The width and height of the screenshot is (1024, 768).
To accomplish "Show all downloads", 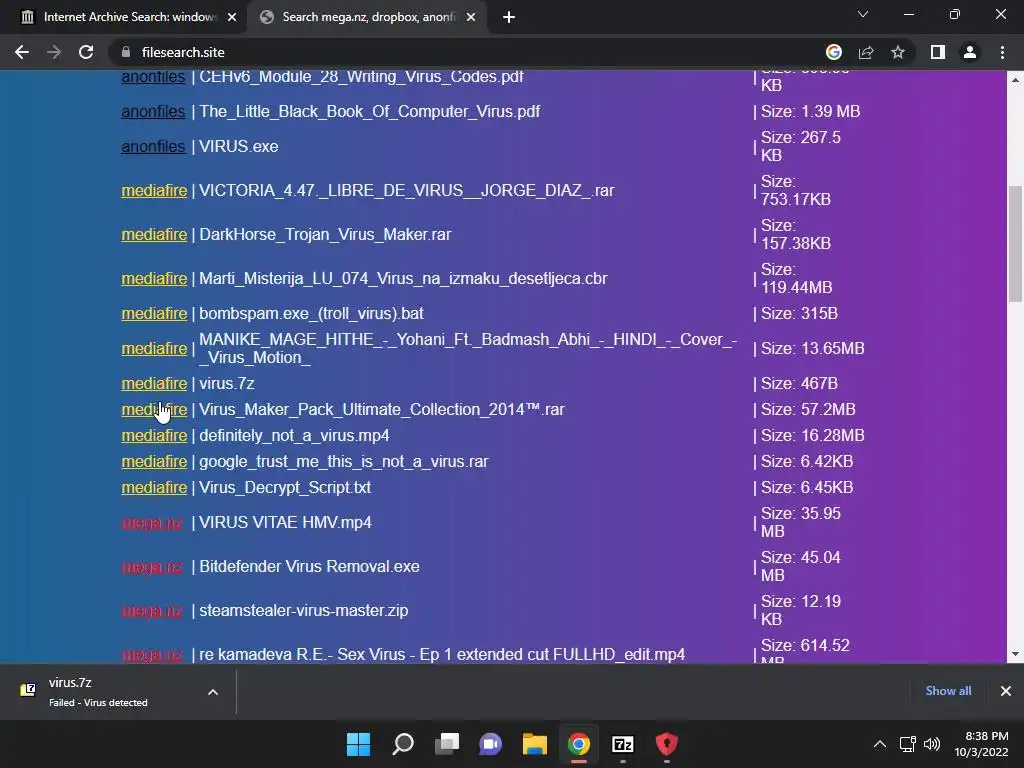I will click(x=948, y=691).
